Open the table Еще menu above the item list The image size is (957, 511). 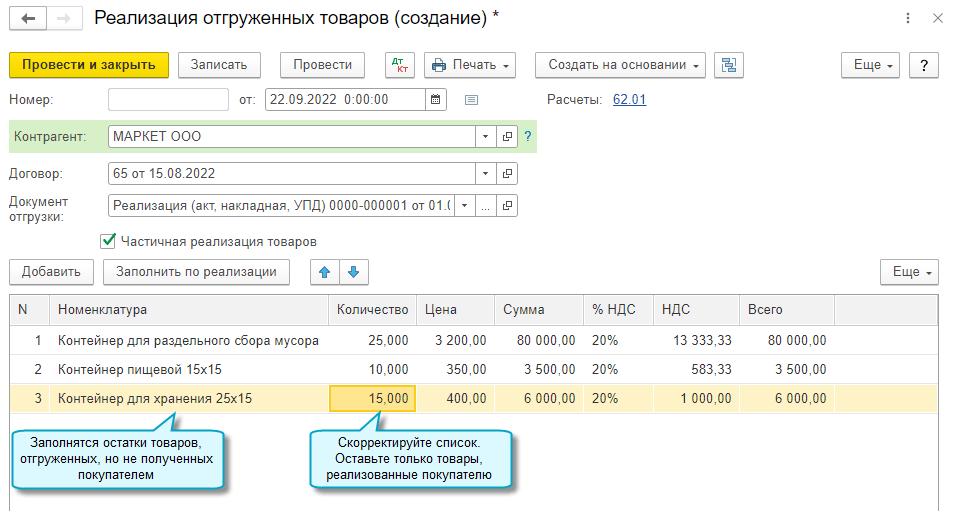click(x=909, y=272)
